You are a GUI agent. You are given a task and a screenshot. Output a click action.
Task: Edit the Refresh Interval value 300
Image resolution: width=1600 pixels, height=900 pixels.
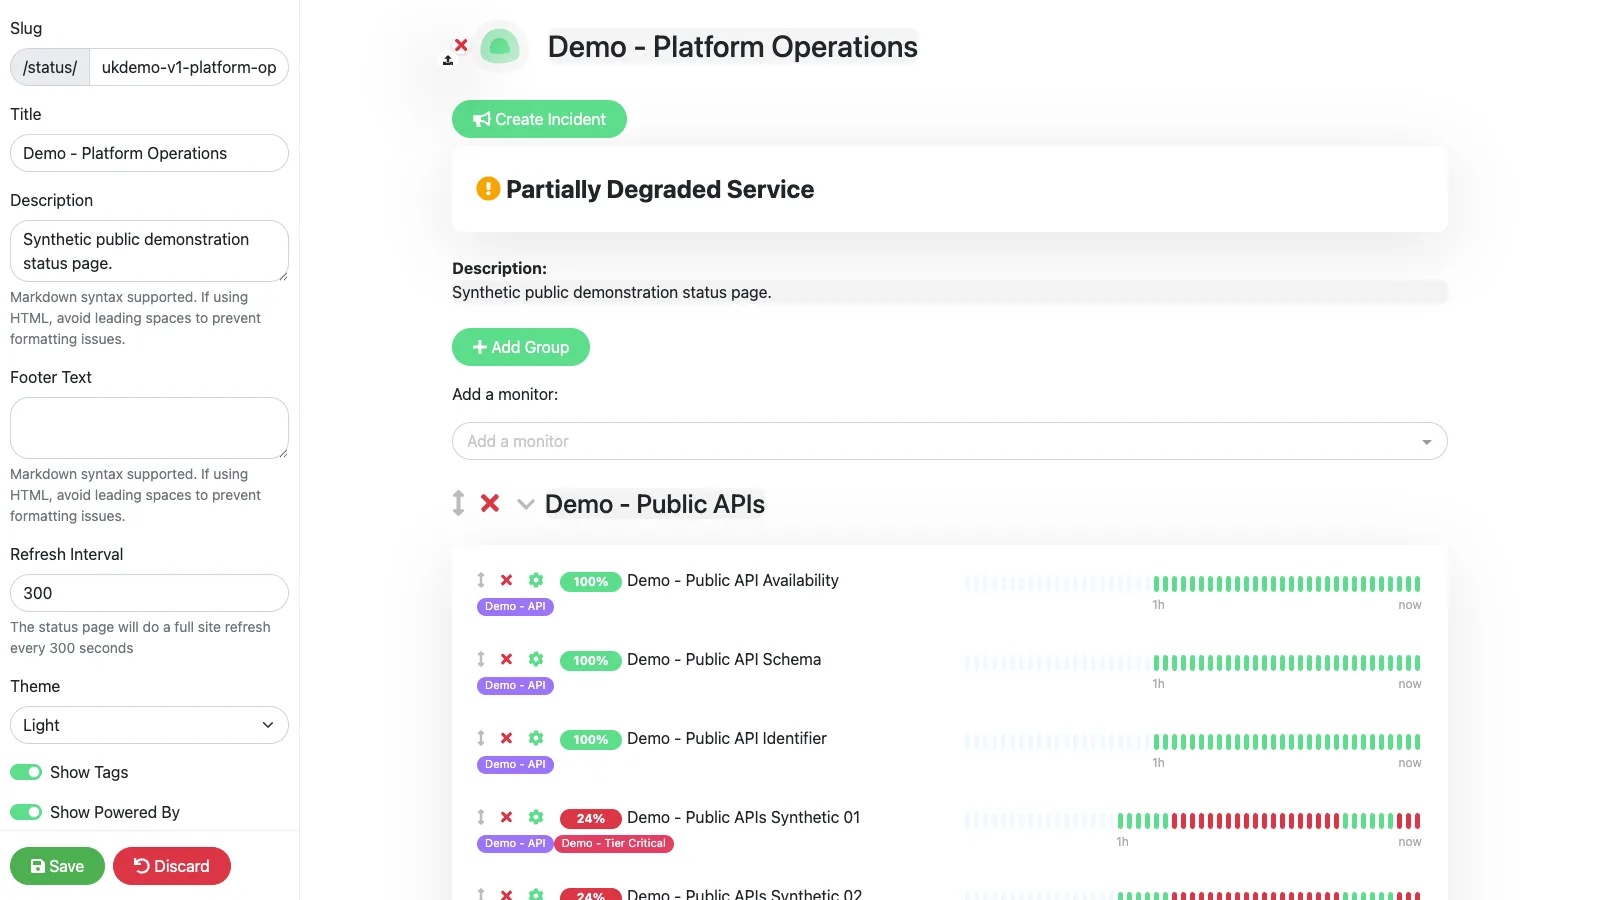pyautogui.click(x=149, y=593)
